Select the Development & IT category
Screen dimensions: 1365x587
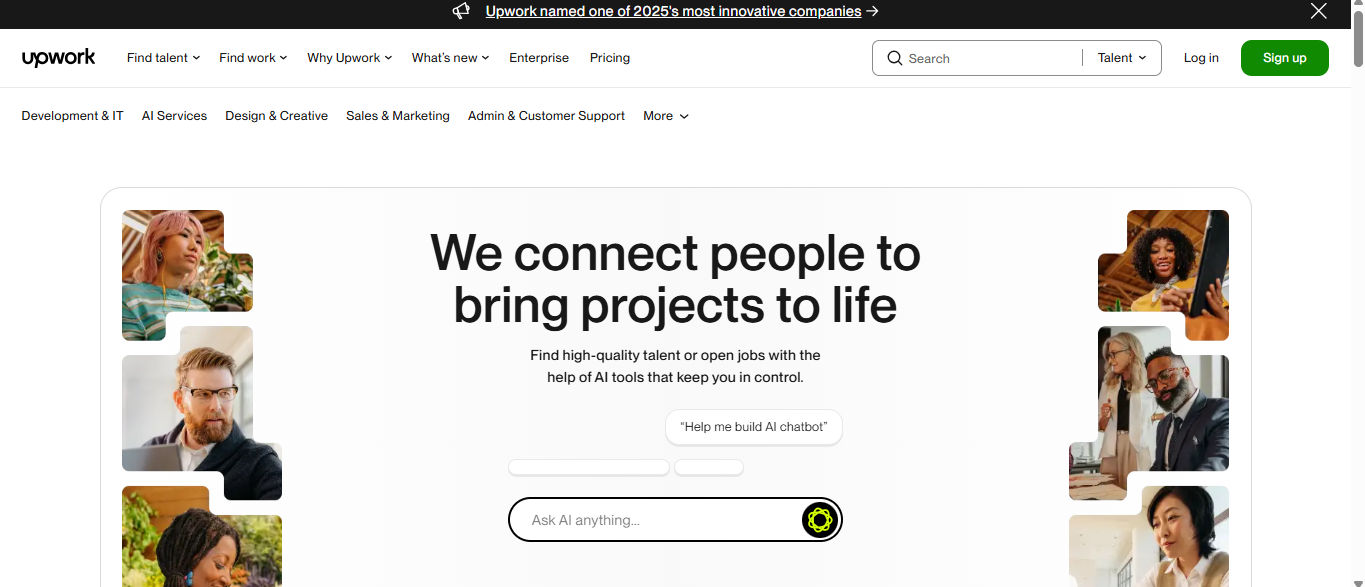73,116
